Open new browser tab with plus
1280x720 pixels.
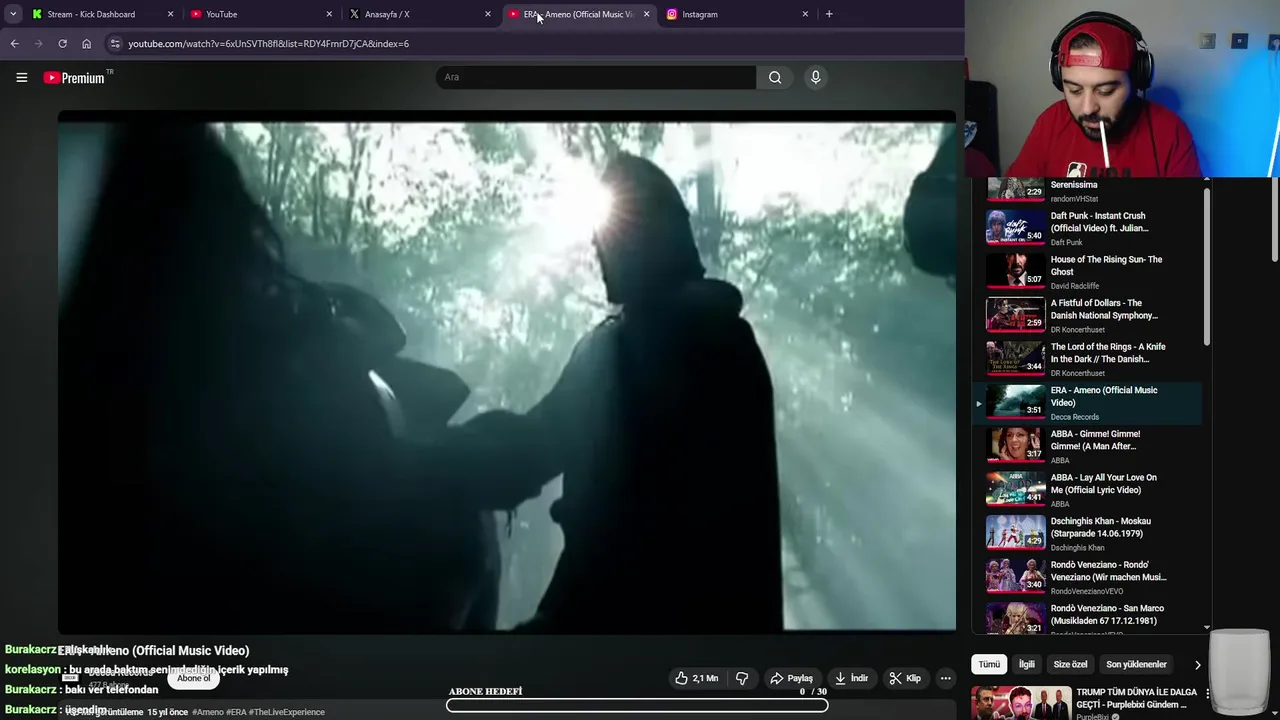[x=829, y=14]
